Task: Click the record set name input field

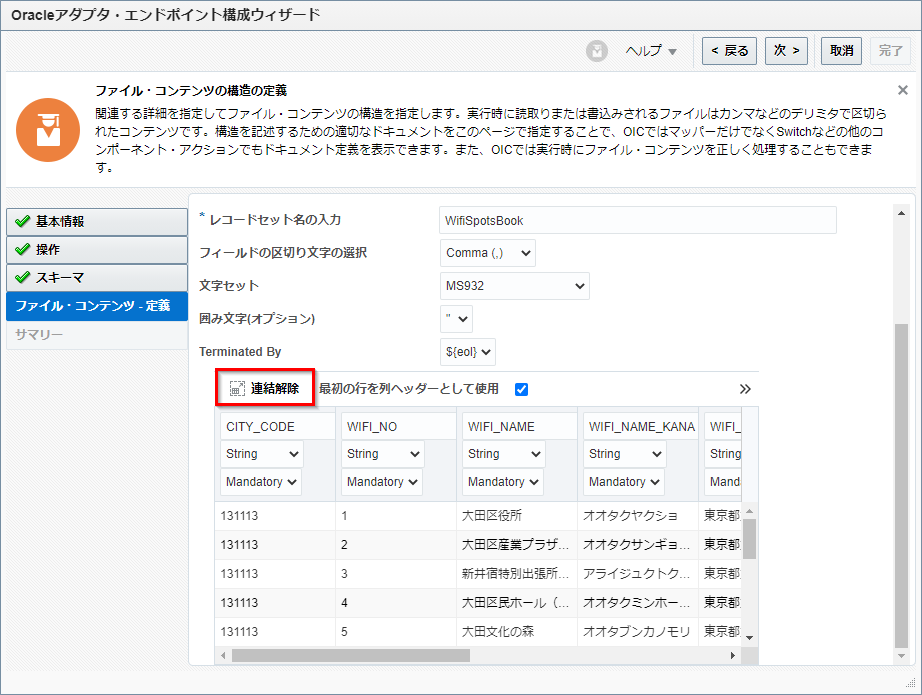Action: click(x=637, y=220)
